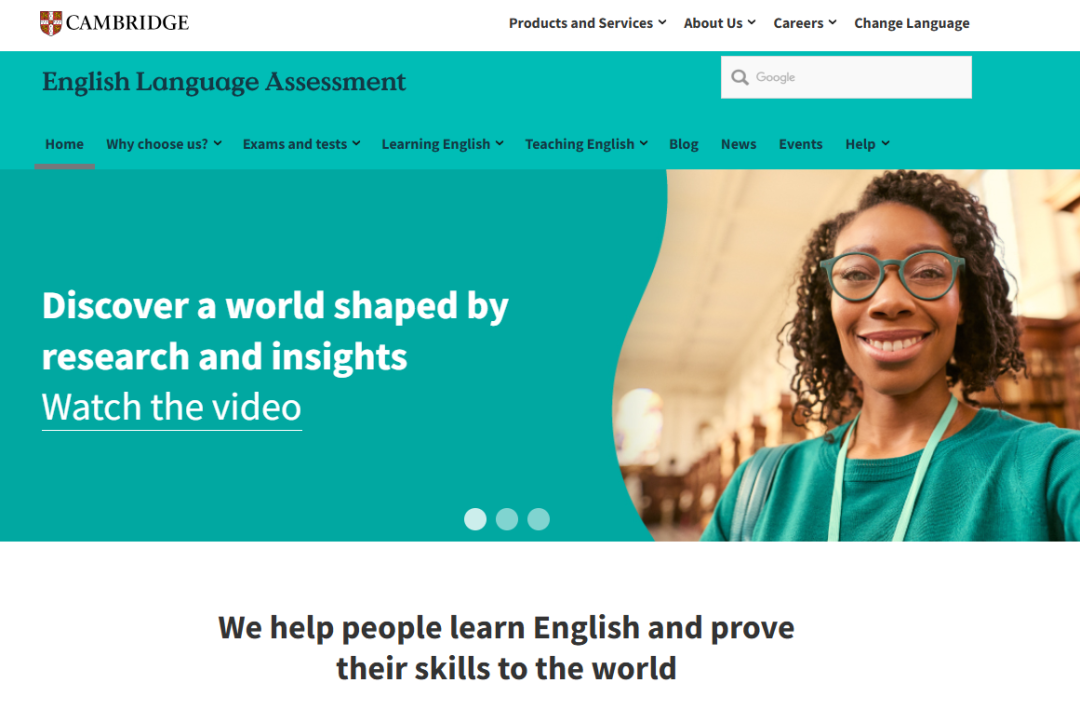Click the Watch the video link
This screenshot has width=1080, height=723.
pos(172,407)
